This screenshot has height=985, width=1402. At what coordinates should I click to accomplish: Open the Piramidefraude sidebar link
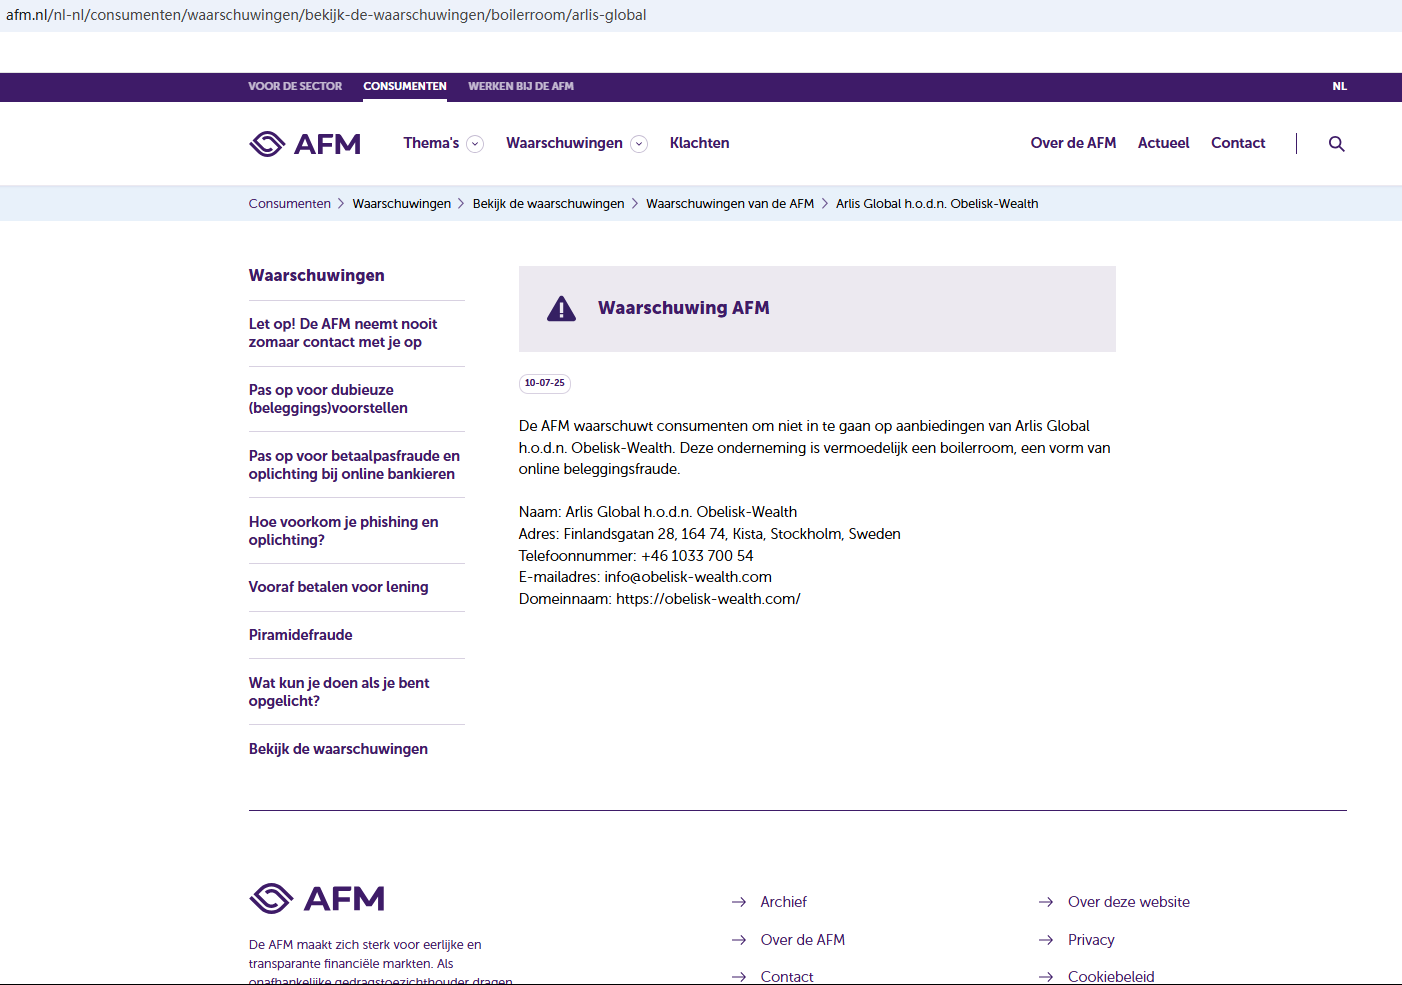tap(301, 635)
